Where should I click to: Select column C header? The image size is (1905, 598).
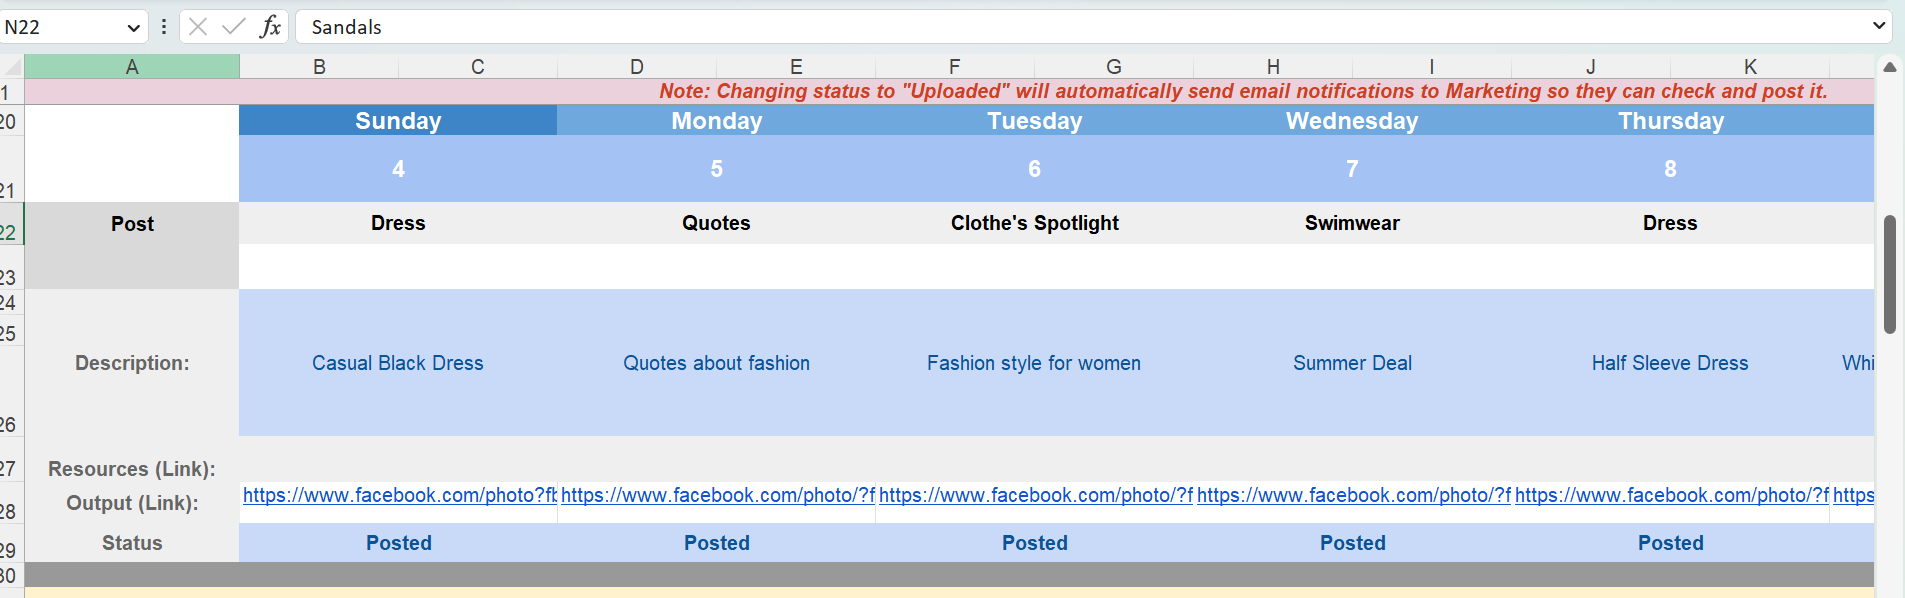[478, 67]
